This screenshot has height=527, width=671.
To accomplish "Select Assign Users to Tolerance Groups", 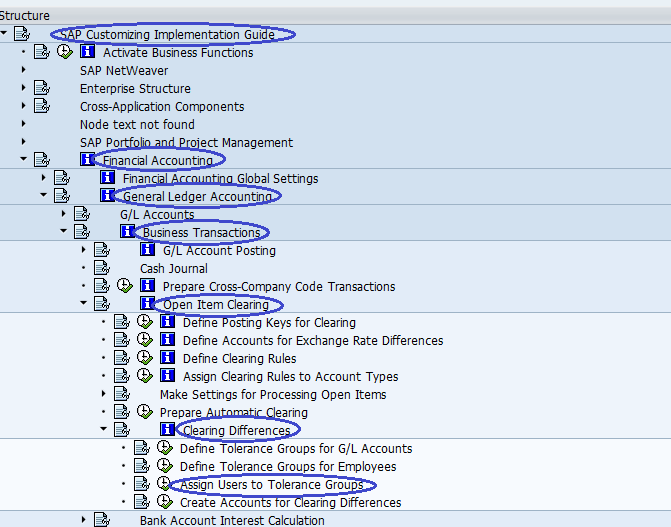I will tap(271, 484).
